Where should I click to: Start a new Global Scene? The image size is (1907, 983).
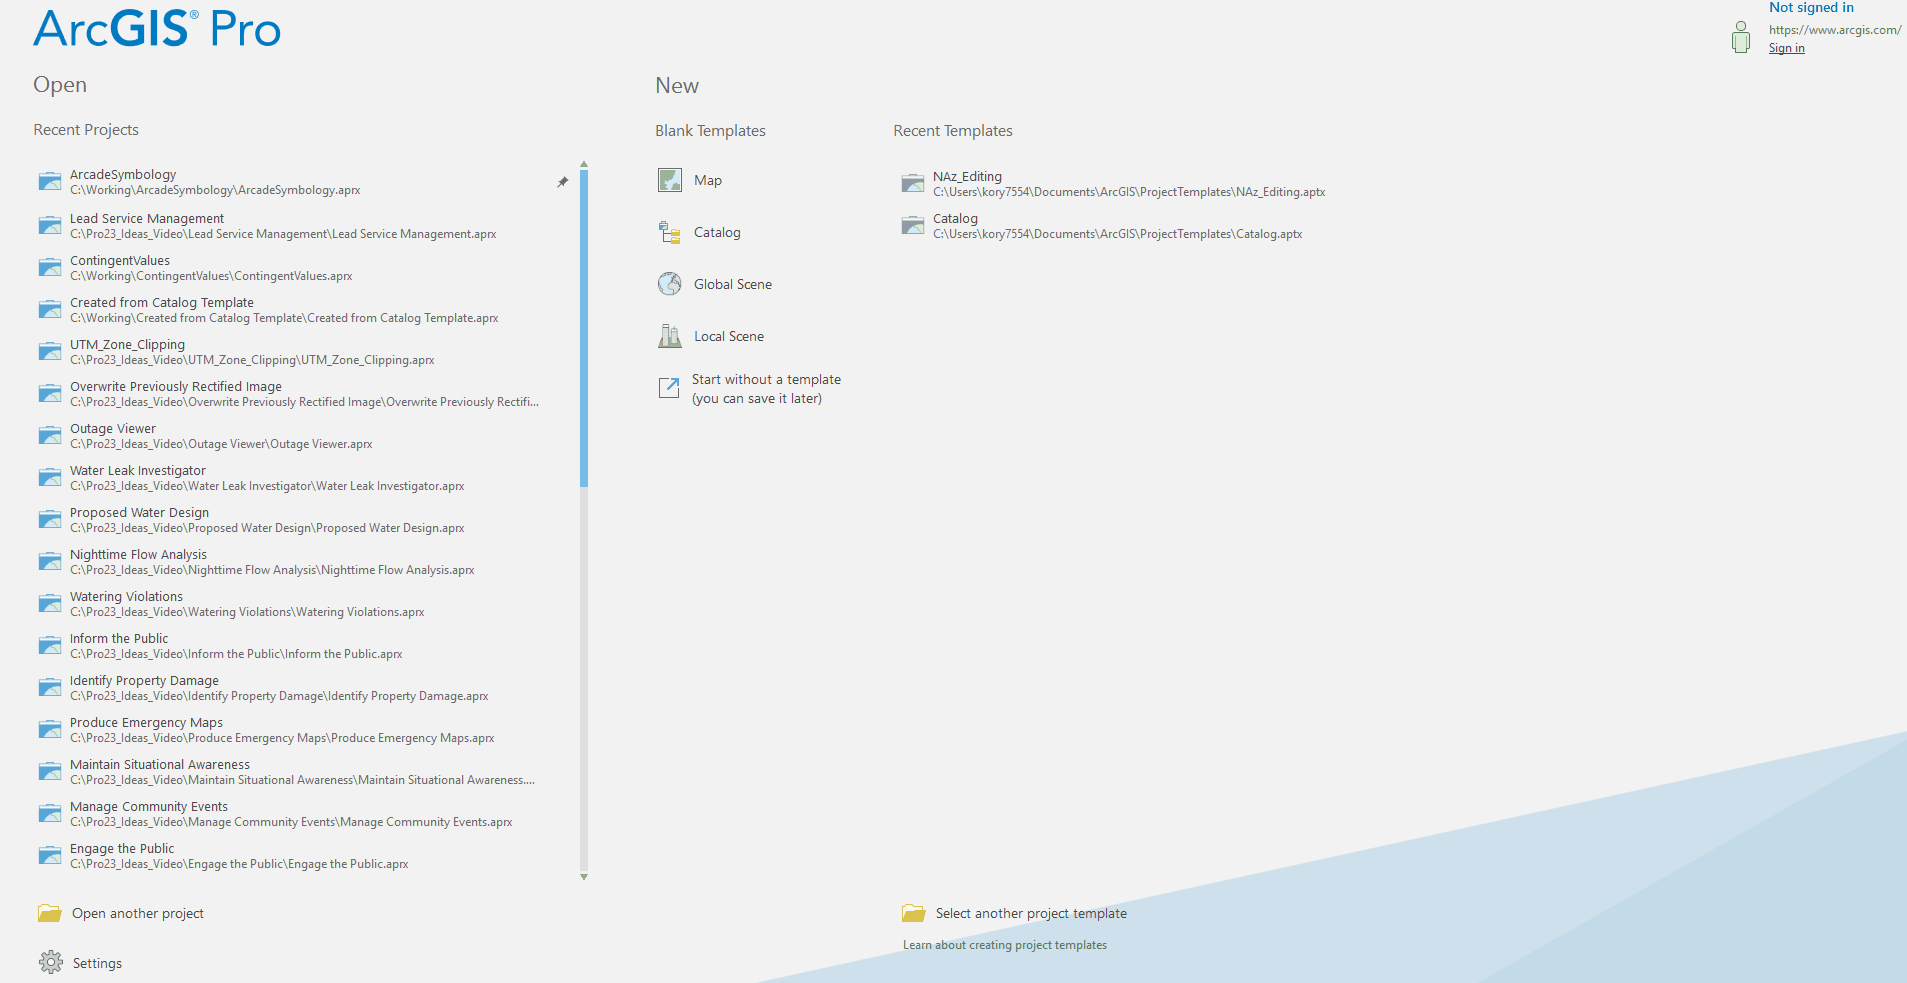732,284
